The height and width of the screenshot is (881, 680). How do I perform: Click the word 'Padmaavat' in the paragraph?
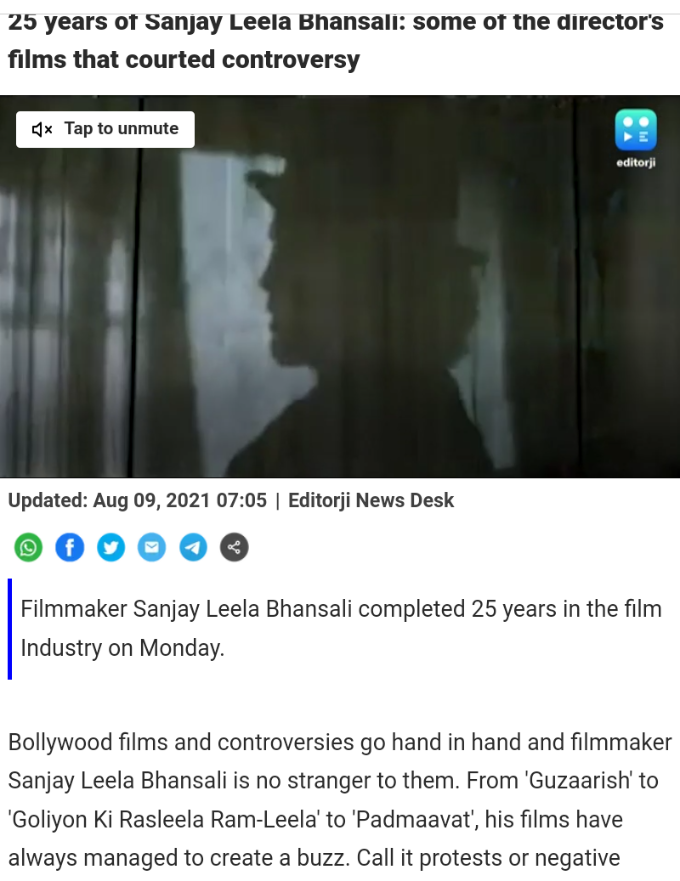tap(415, 819)
